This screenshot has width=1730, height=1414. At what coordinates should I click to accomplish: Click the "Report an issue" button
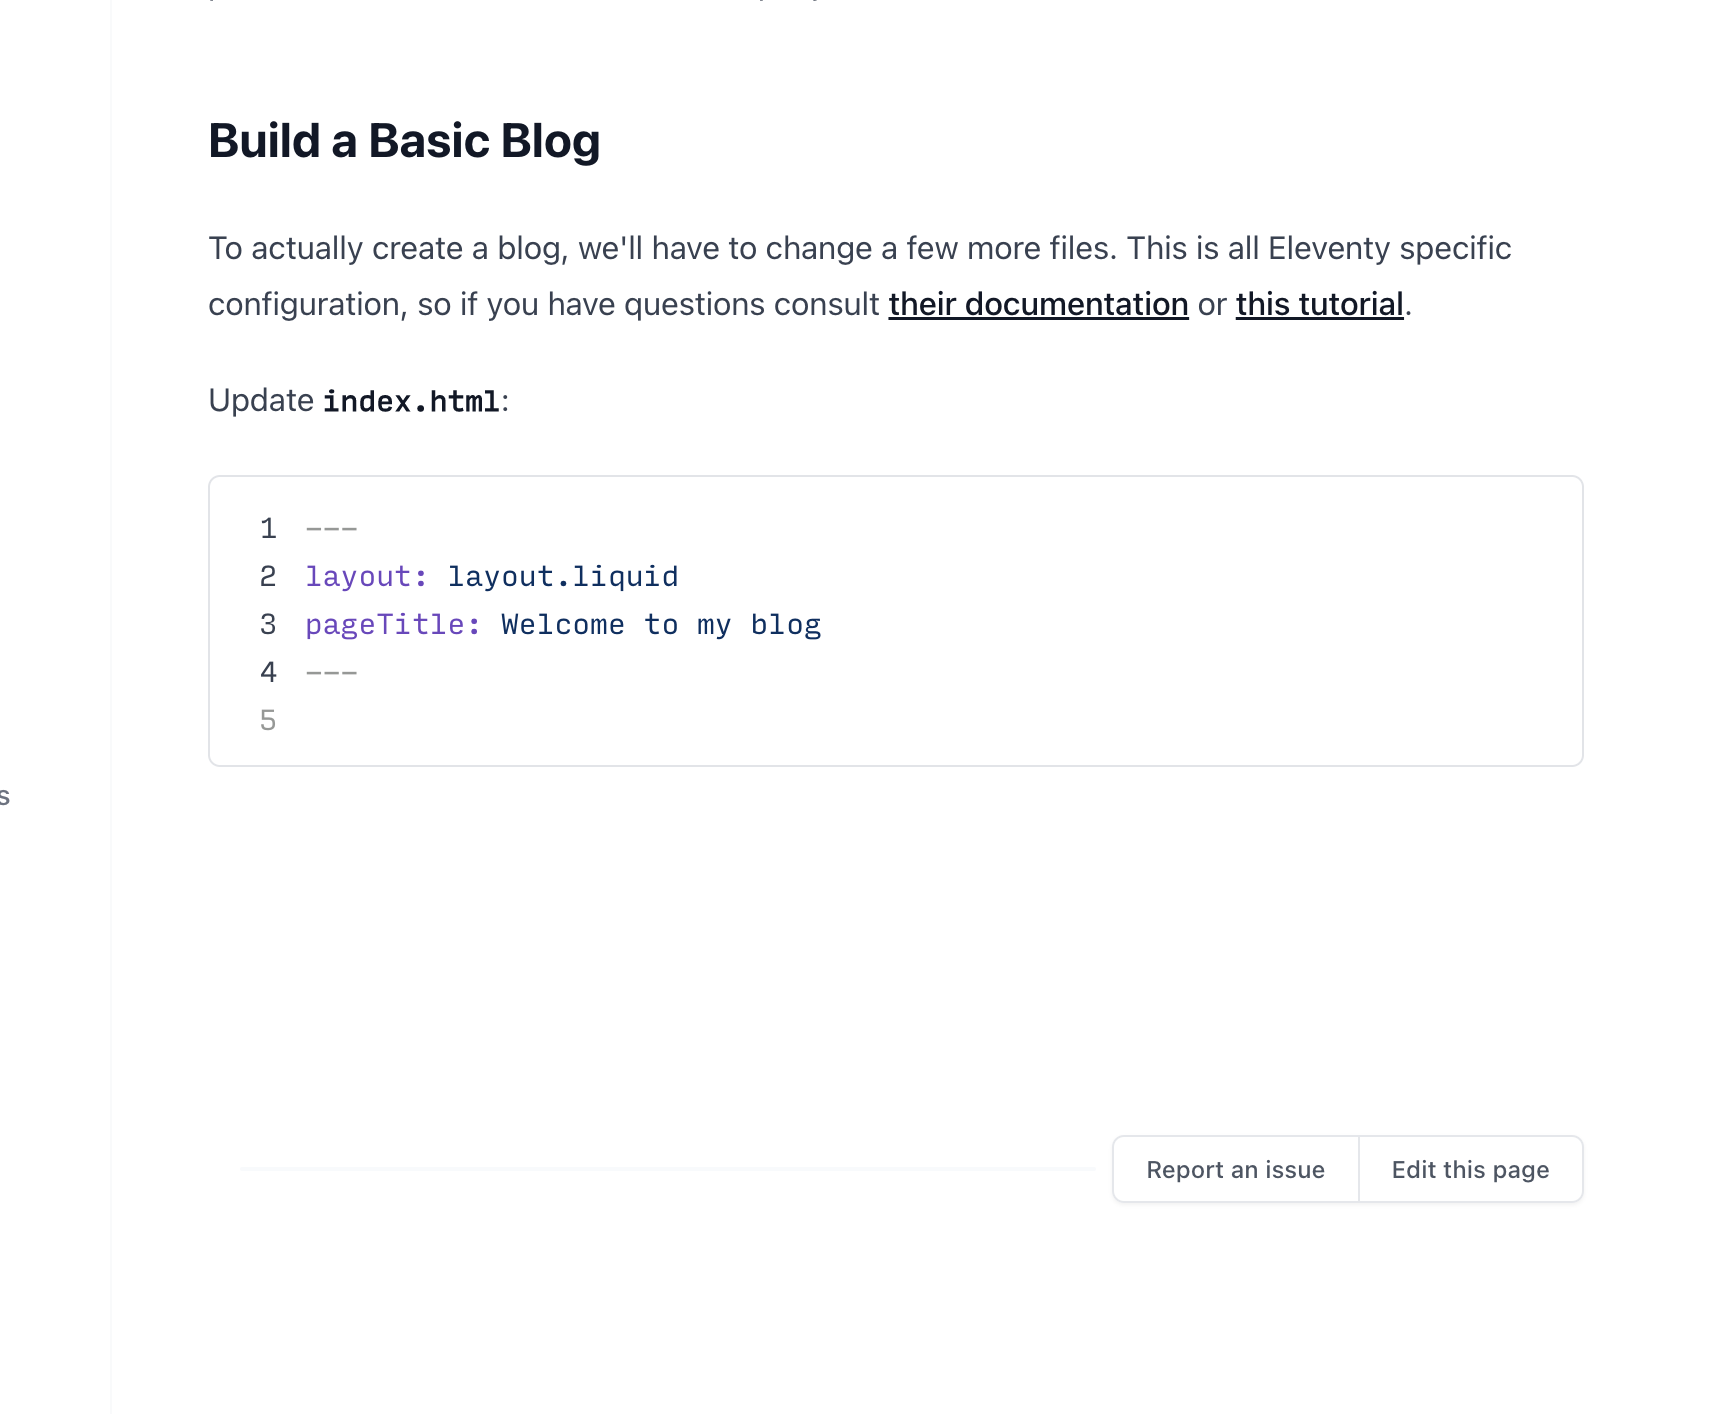1236,1168
